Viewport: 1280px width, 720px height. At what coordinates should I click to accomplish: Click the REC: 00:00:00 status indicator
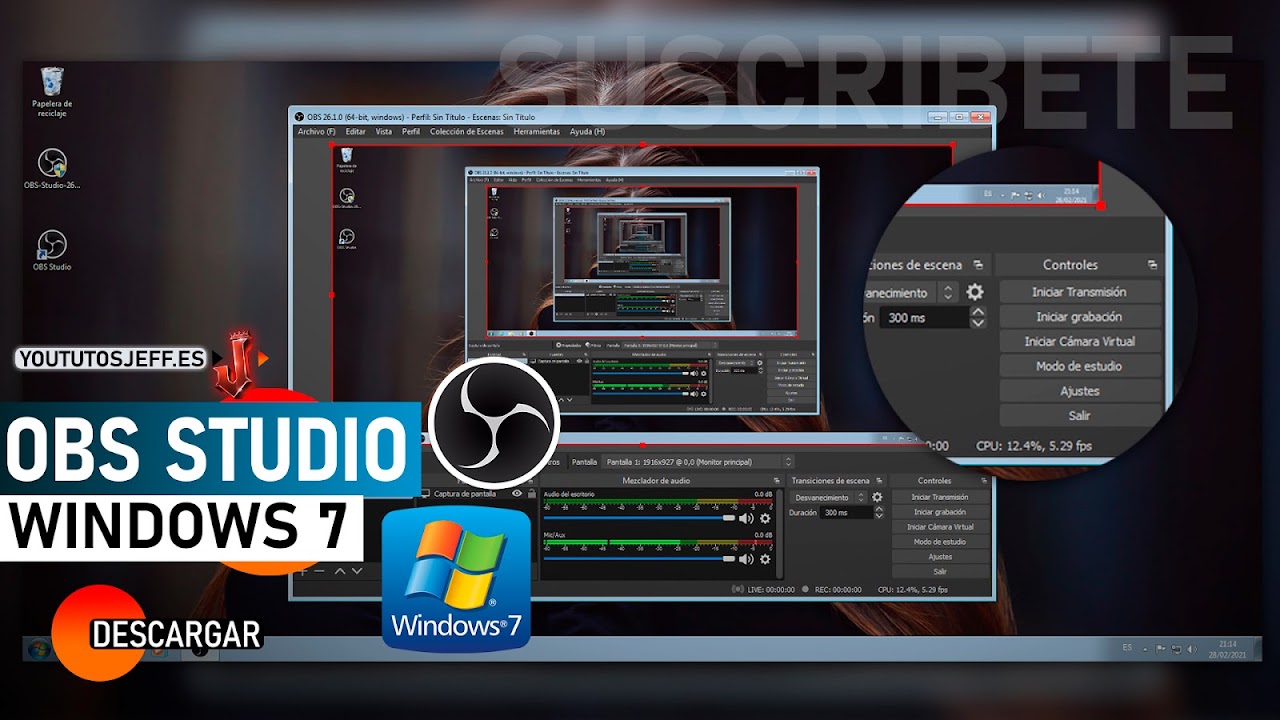click(831, 590)
